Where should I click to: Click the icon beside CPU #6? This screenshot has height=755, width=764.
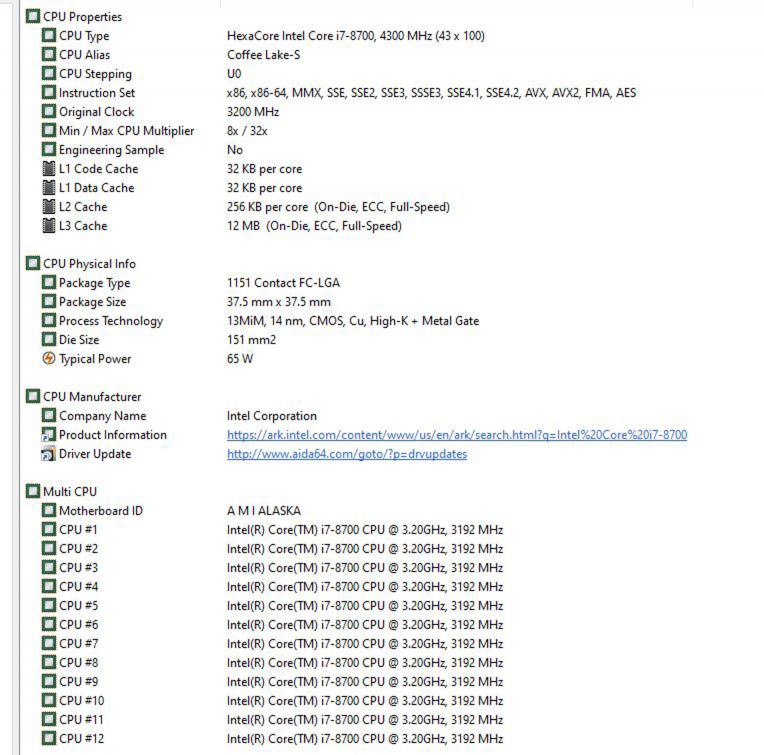[x=49, y=624]
